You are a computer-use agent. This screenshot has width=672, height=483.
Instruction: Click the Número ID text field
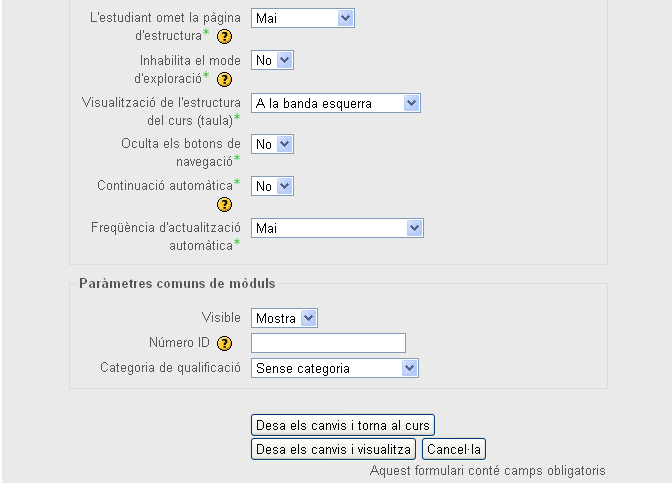328,343
